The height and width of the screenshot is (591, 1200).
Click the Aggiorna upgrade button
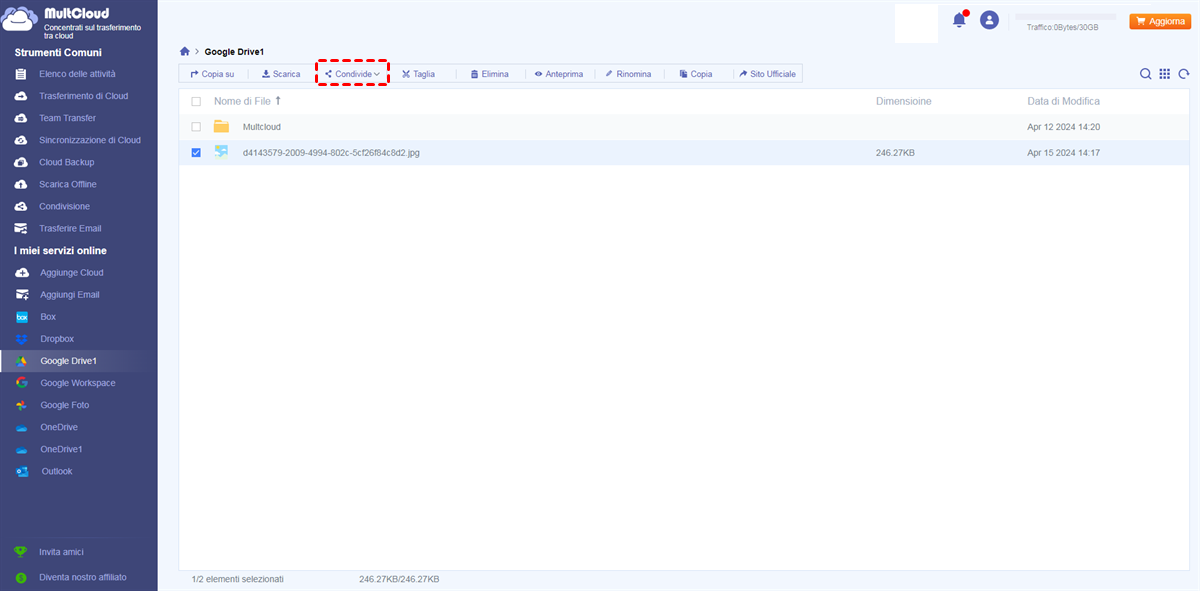1160,21
